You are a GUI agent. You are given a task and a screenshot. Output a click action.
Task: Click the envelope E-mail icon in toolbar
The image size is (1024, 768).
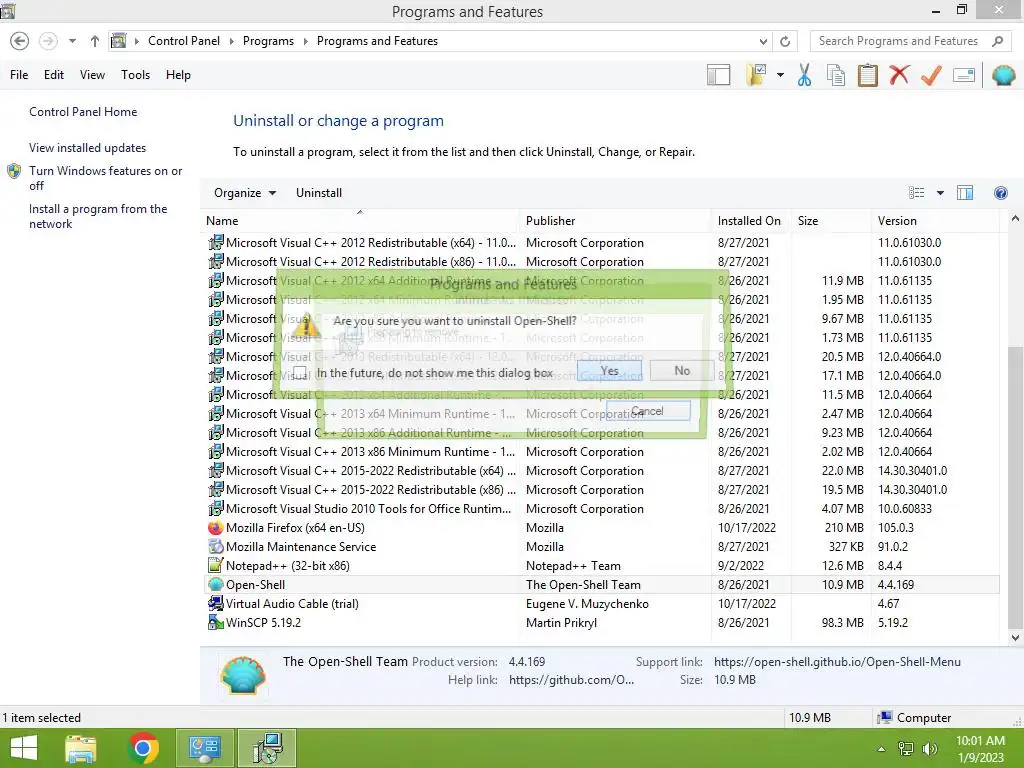pyautogui.click(x=964, y=75)
